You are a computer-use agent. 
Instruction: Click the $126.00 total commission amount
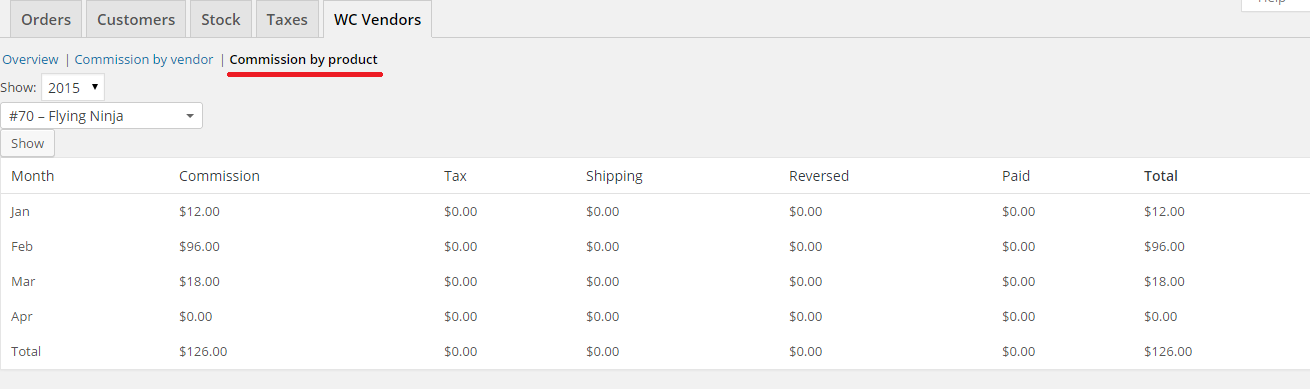click(203, 352)
